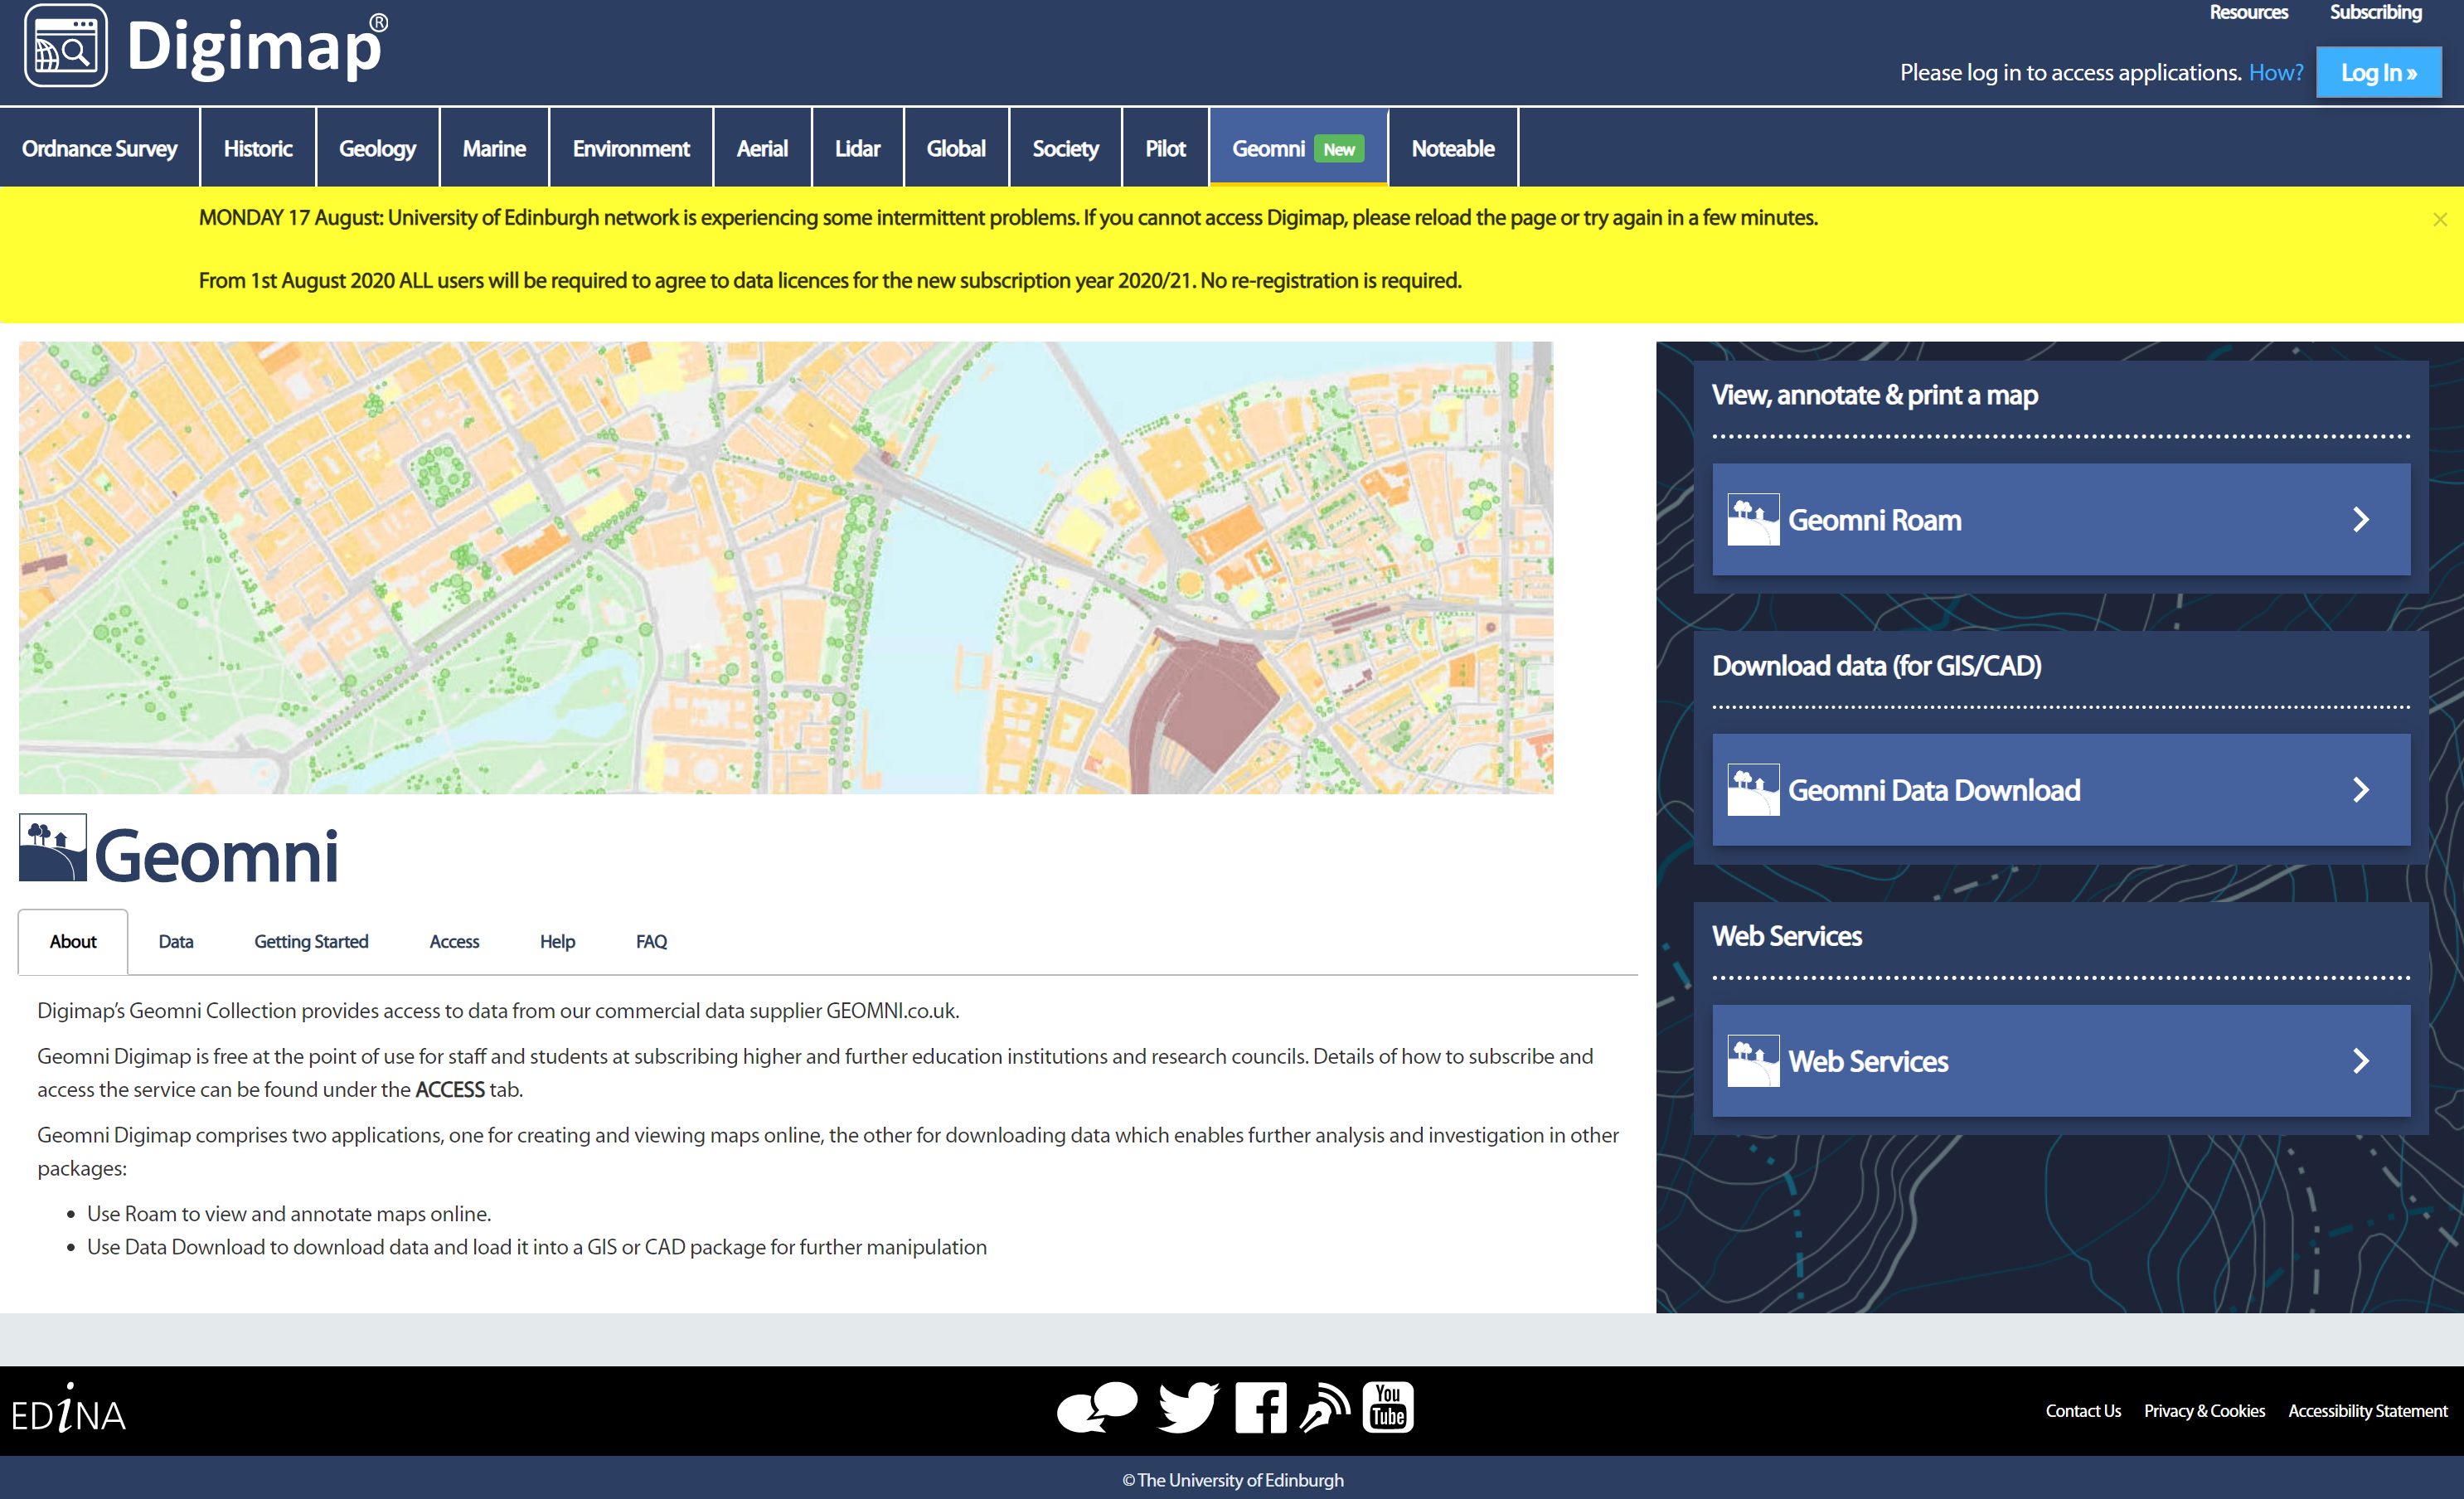Image resolution: width=2464 pixels, height=1499 pixels.
Task: Expand Geomni Roam with its chevron arrow
Action: pos(2361,520)
